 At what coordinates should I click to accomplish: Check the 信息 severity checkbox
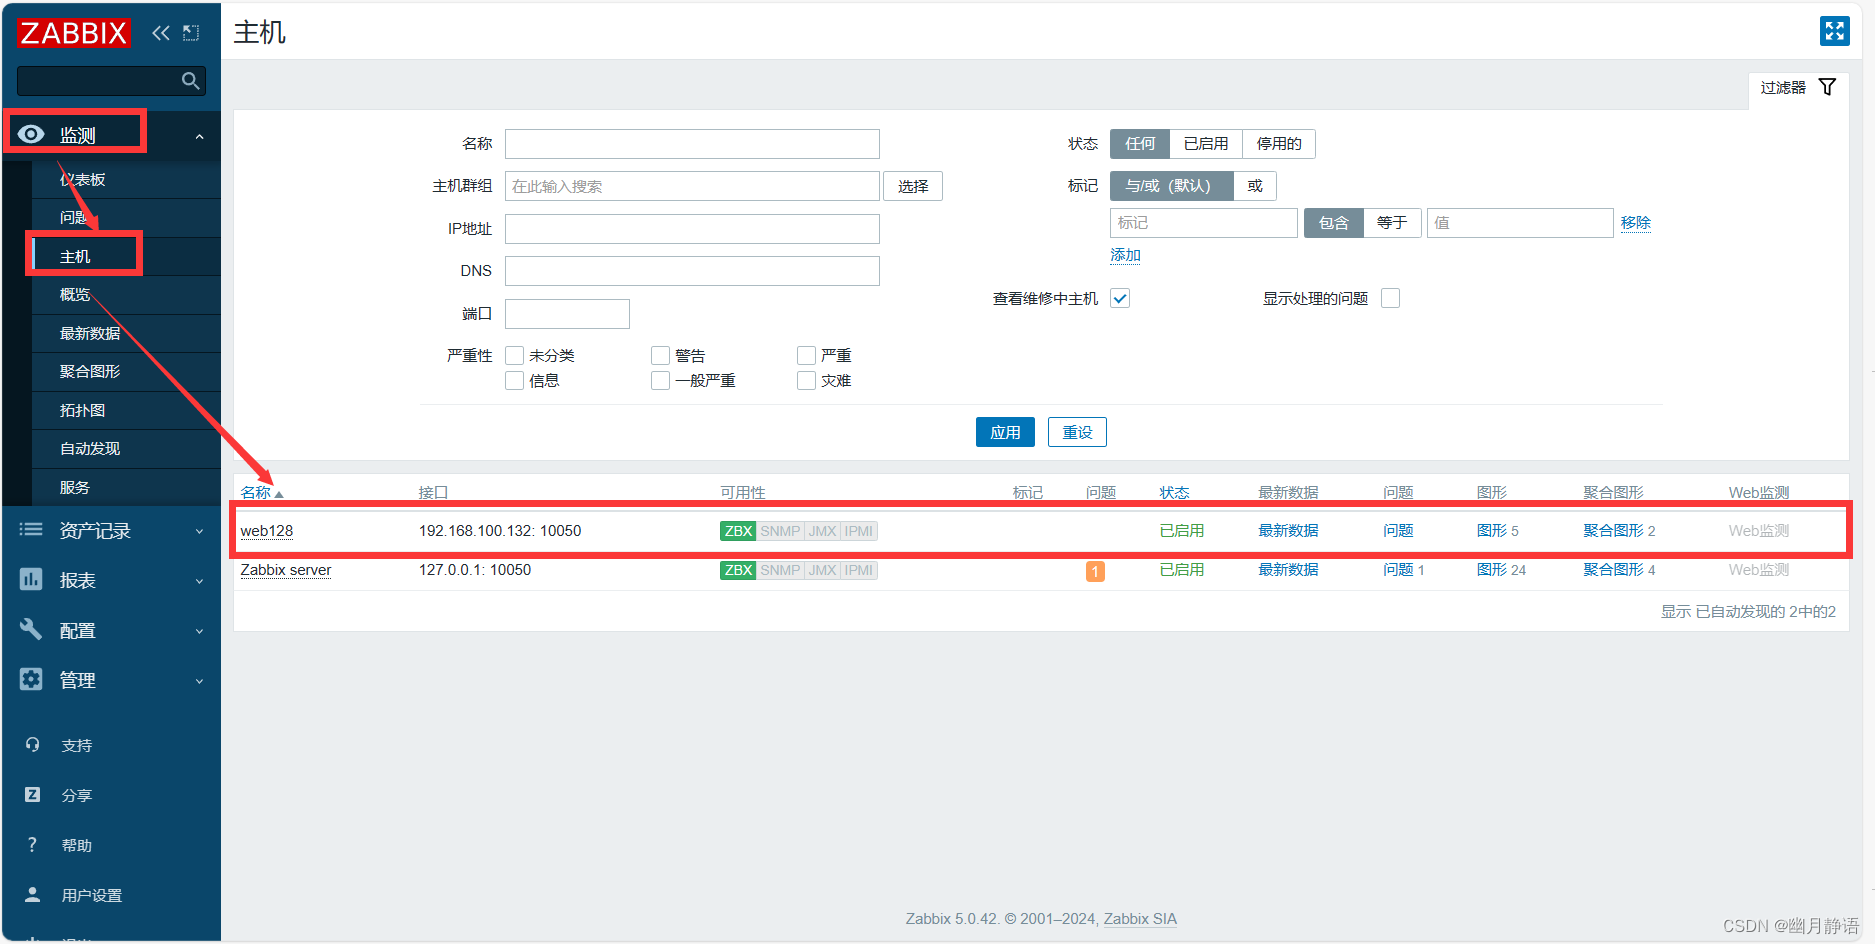pos(515,380)
